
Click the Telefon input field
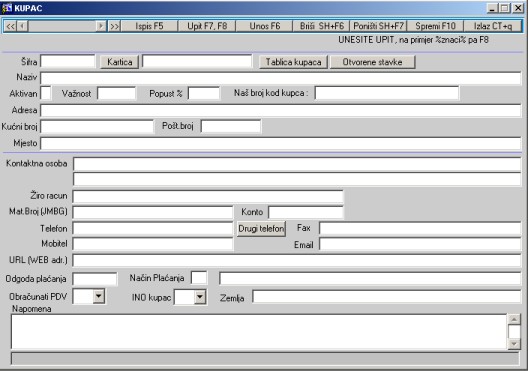tap(153, 229)
